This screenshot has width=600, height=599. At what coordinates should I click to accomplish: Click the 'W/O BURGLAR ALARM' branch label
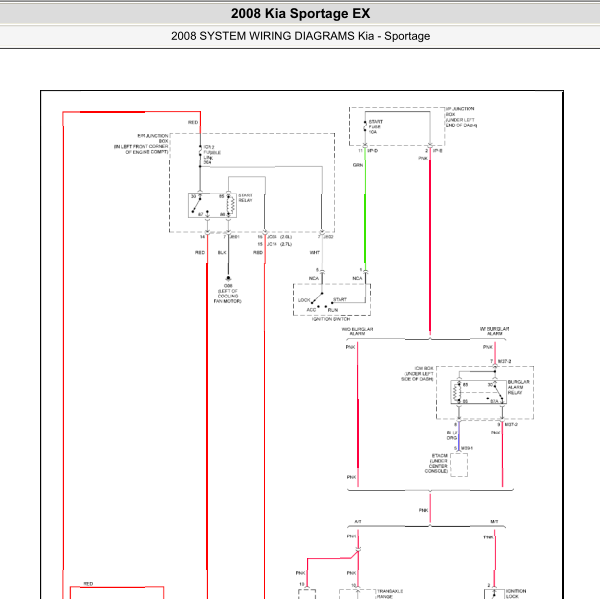357,331
